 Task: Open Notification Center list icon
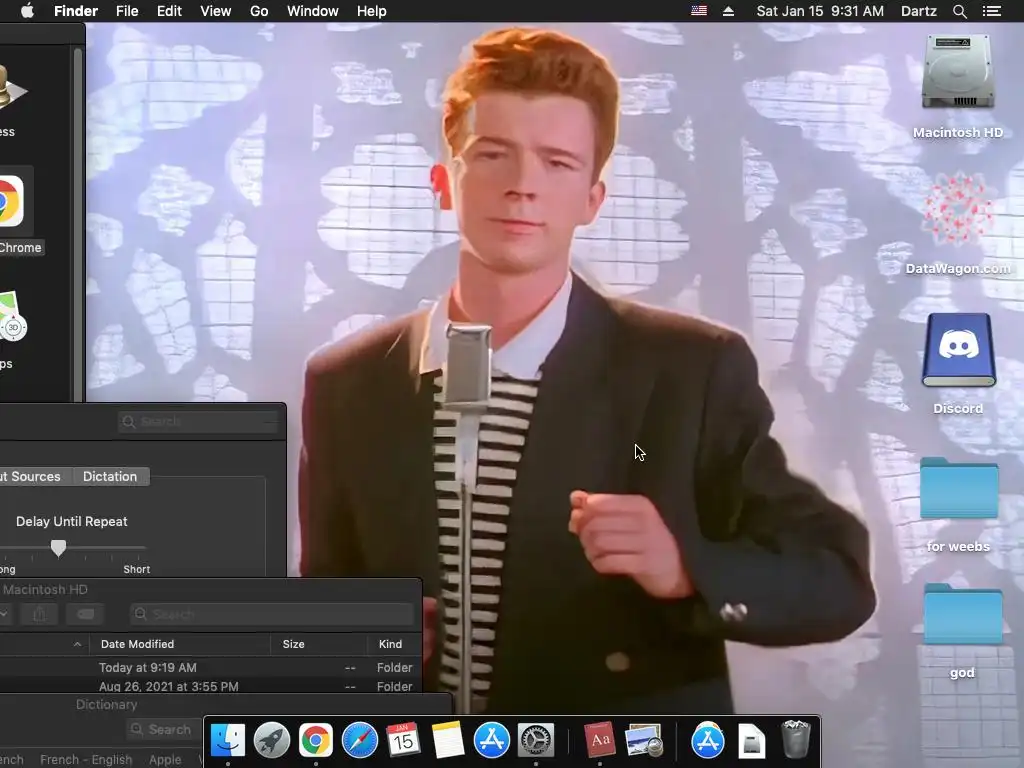tap(991, 11)
